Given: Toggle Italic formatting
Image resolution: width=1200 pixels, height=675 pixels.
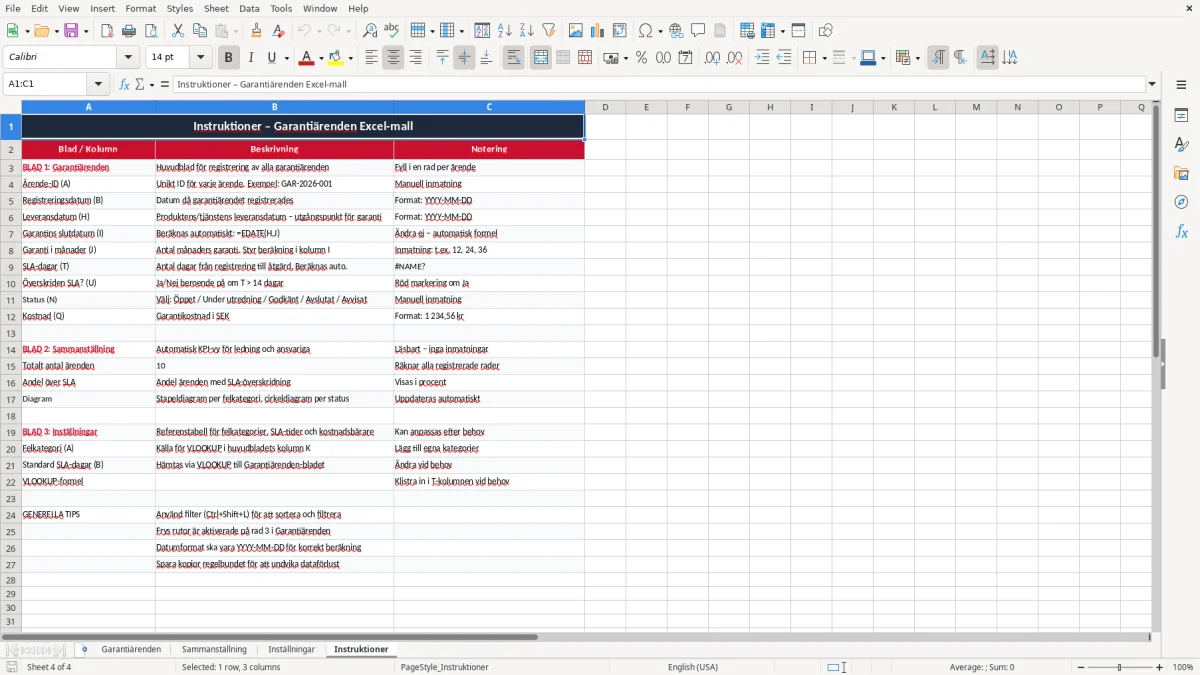Looking at the screenshot, I should click(x=251, y=58).
